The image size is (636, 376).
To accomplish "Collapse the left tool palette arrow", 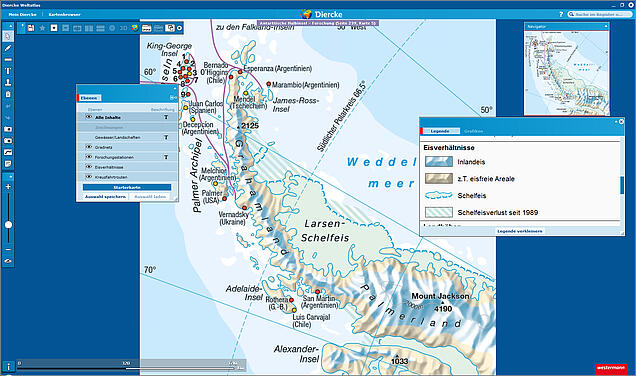I will 10,26.
